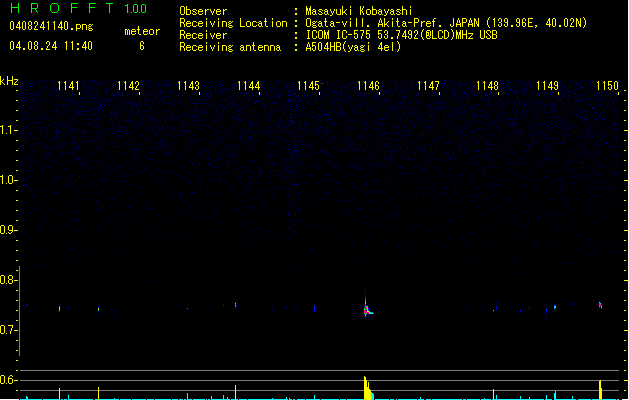Select ICOM IC-575 53.7492 MHz USB text
The width and height of the screenshot is (629, 400).
click(x=402, y=35)
